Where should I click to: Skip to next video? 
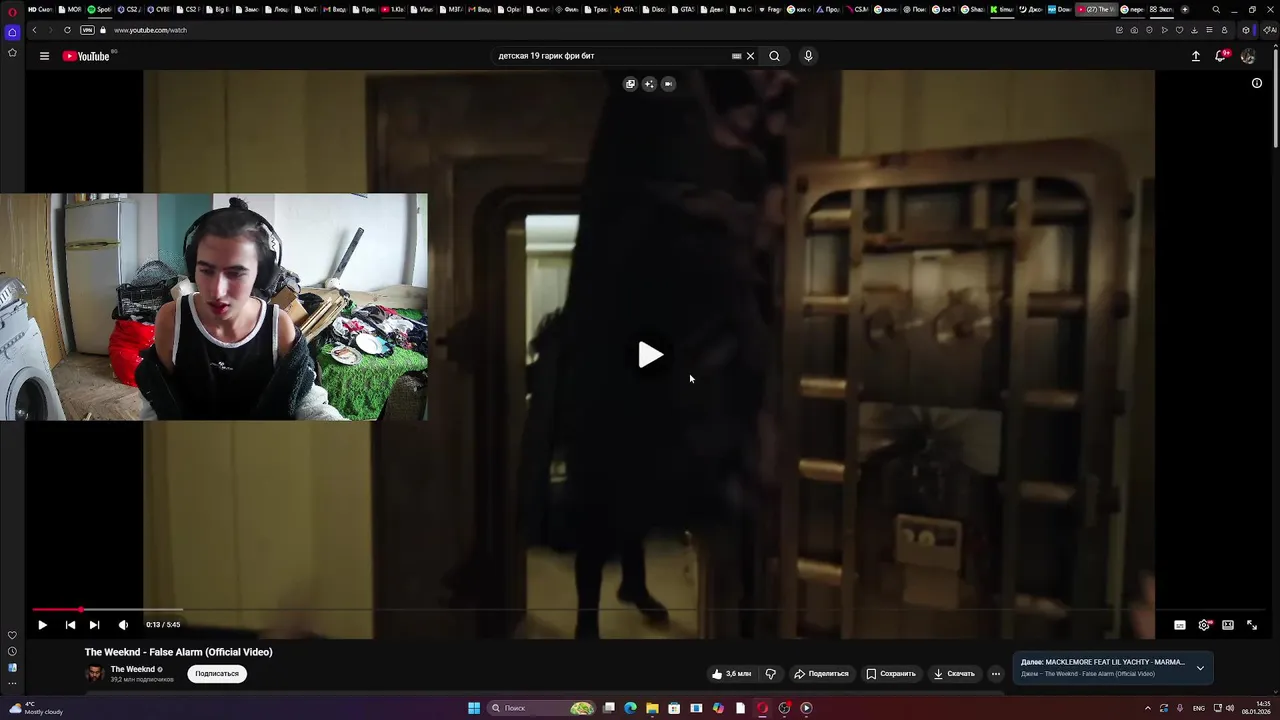pos(94,625)
